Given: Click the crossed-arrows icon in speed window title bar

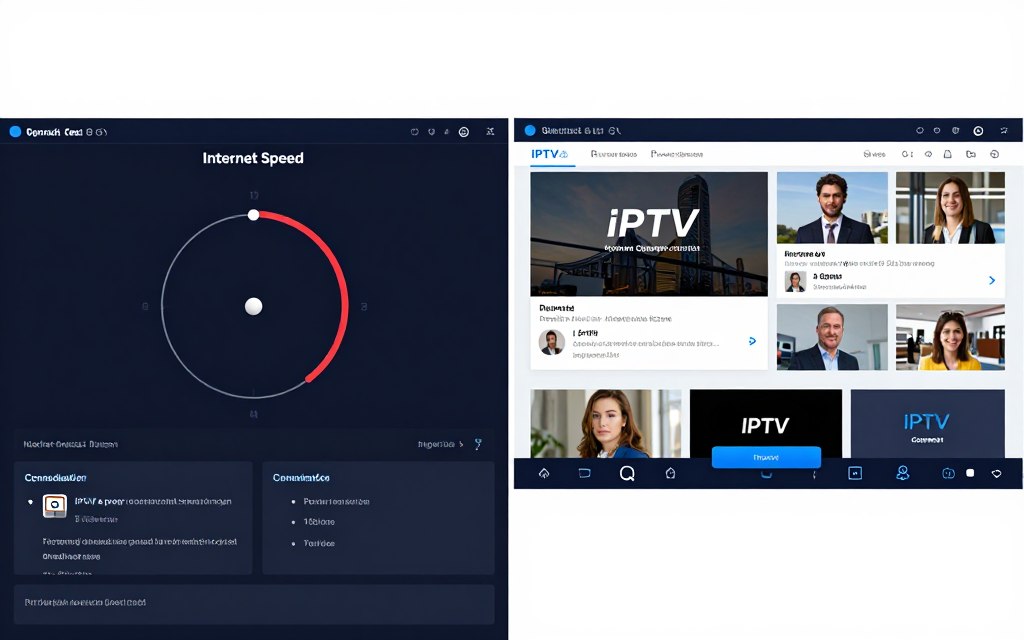Looking at the screenshot, I should (x=490, y=132).
